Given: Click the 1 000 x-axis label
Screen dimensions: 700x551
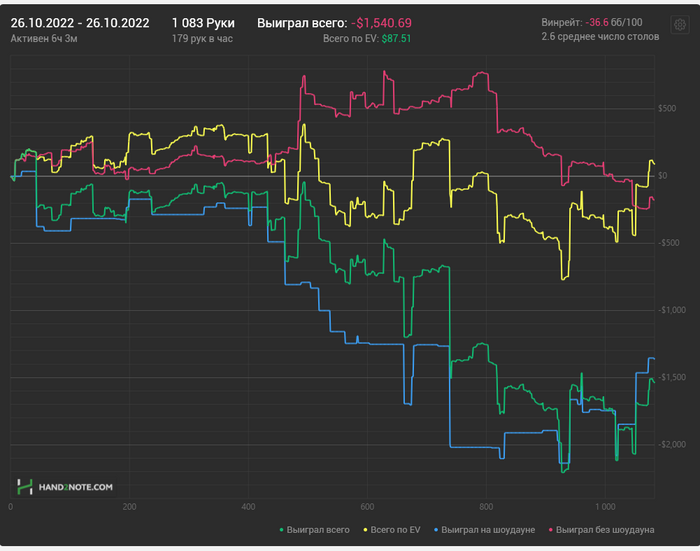Looking at the screenshot, I should pos(605,507).
